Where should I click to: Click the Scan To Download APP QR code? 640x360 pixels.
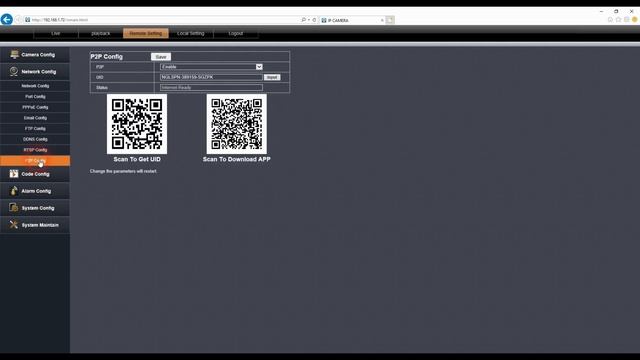point(236,124)
